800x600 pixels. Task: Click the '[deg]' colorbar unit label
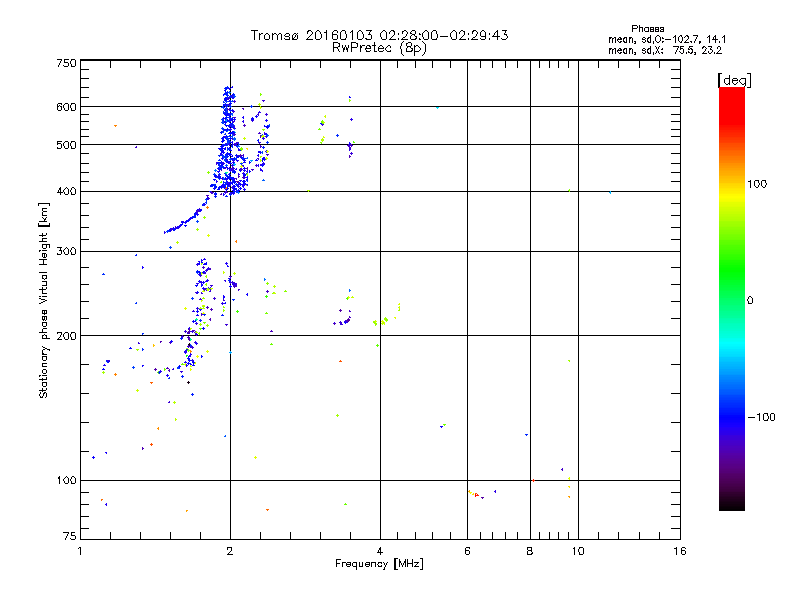(x=734, y=80)
